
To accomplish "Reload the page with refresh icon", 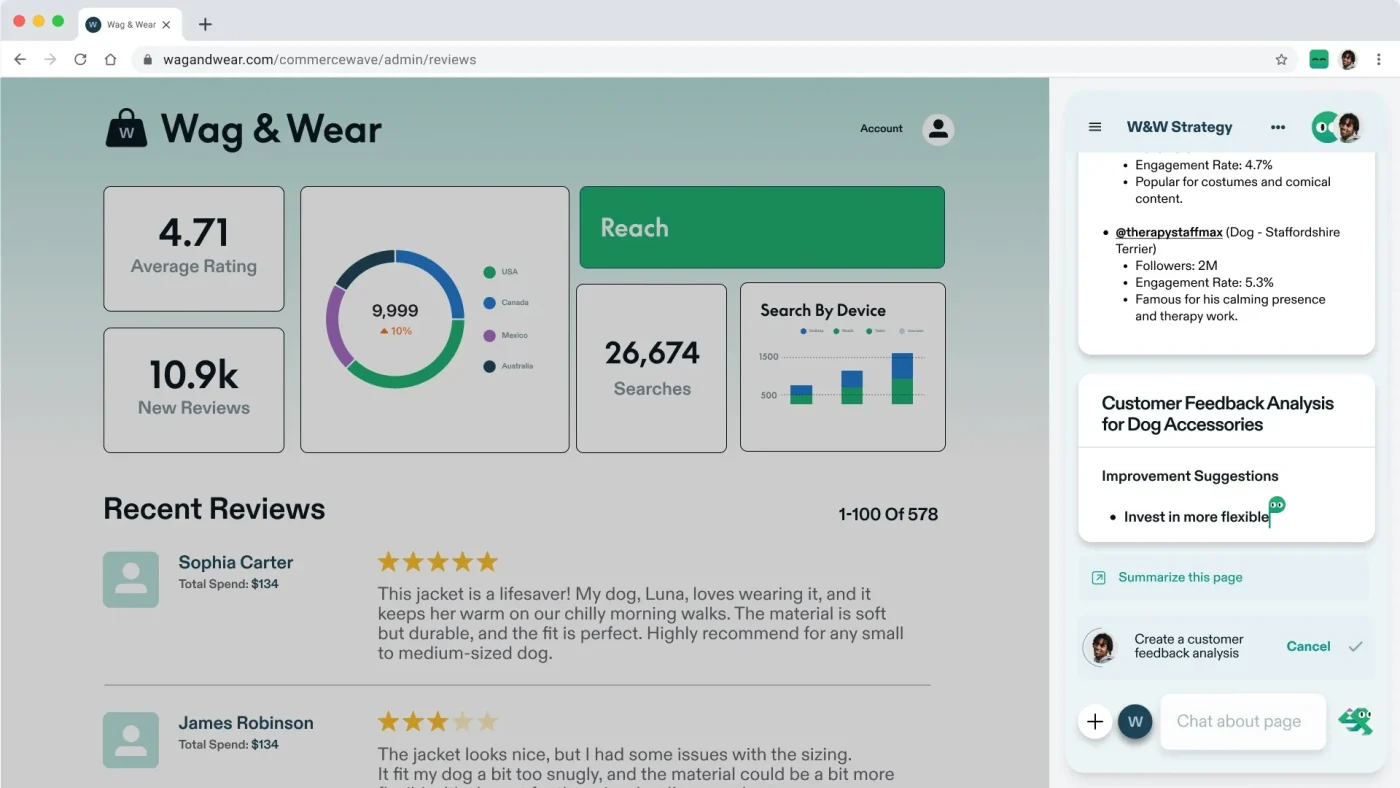I will (80, 60).
